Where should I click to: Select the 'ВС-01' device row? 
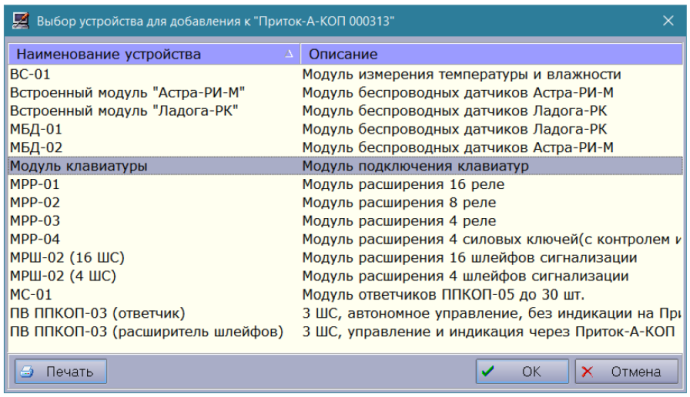(345, 74)
